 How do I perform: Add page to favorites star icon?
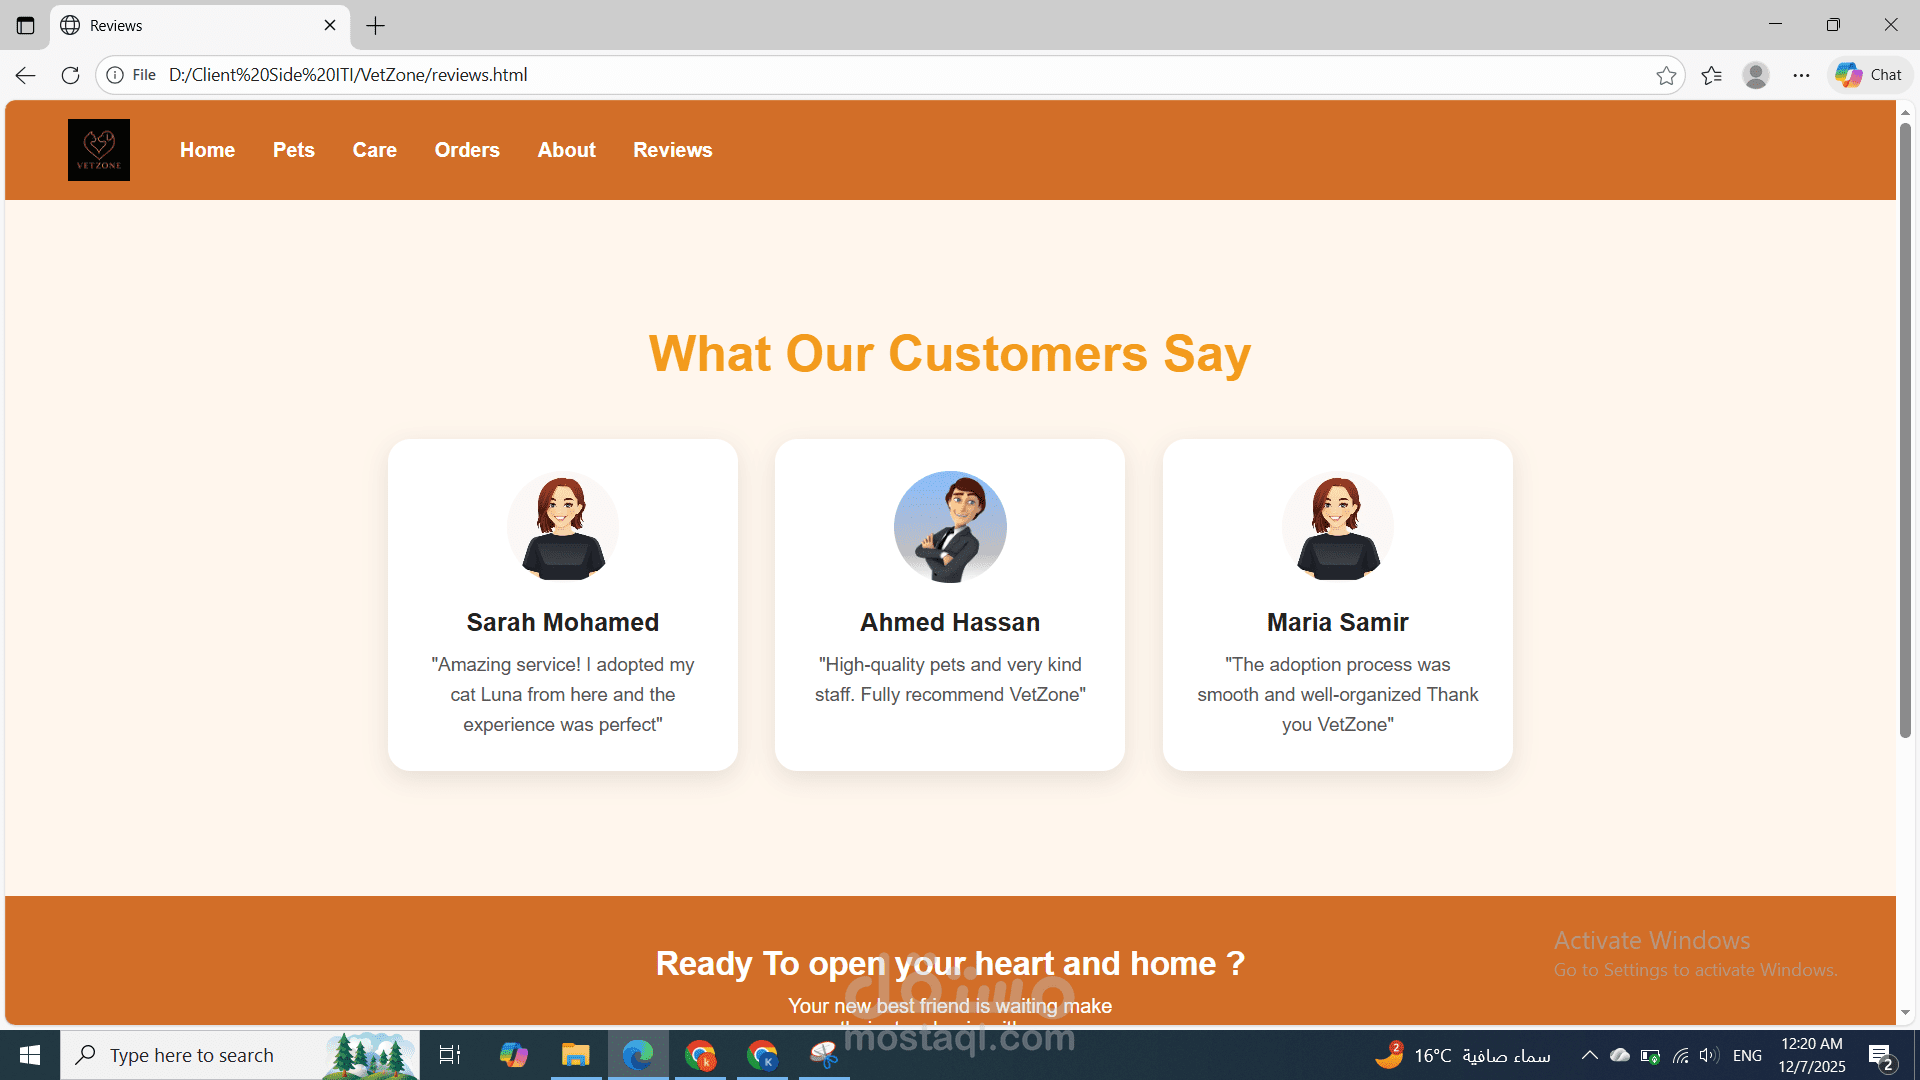point(1665,75)
